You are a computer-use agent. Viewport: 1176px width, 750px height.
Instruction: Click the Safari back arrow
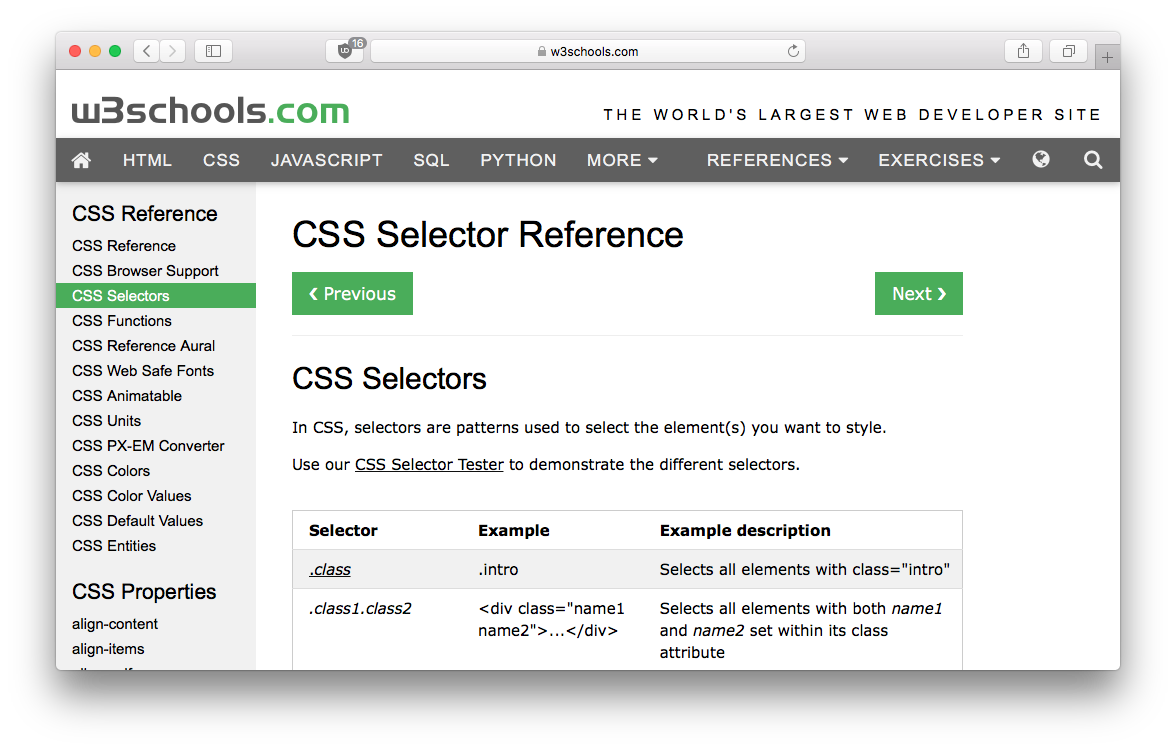pyautogui.click(x=147, y=51)
